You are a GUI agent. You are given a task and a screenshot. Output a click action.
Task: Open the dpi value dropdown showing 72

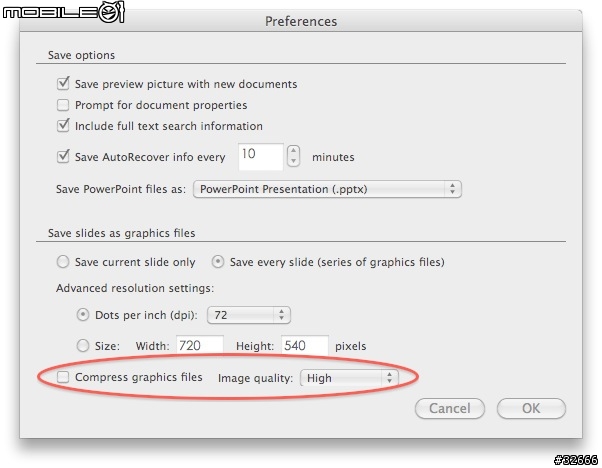pos(249,315)
